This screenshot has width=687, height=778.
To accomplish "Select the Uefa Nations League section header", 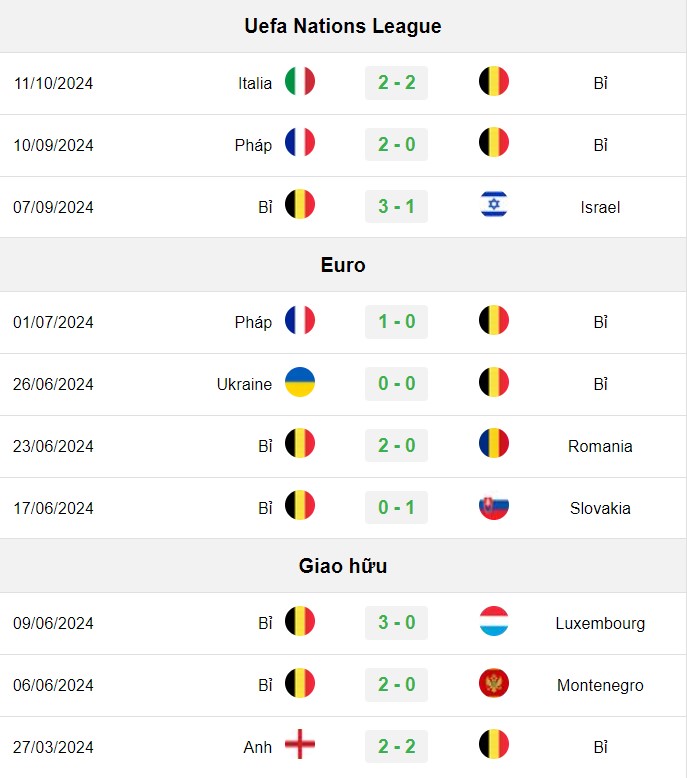I will (x=343, y=26).
